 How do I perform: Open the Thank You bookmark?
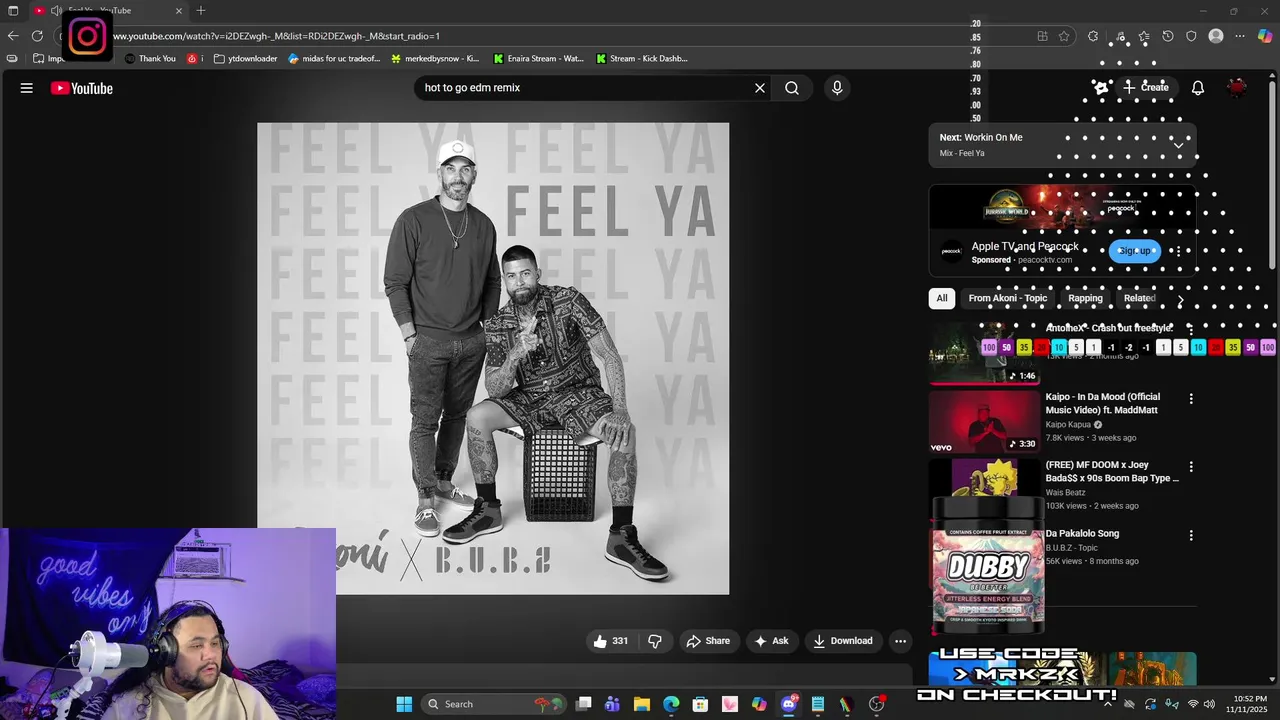pos(149,59)
